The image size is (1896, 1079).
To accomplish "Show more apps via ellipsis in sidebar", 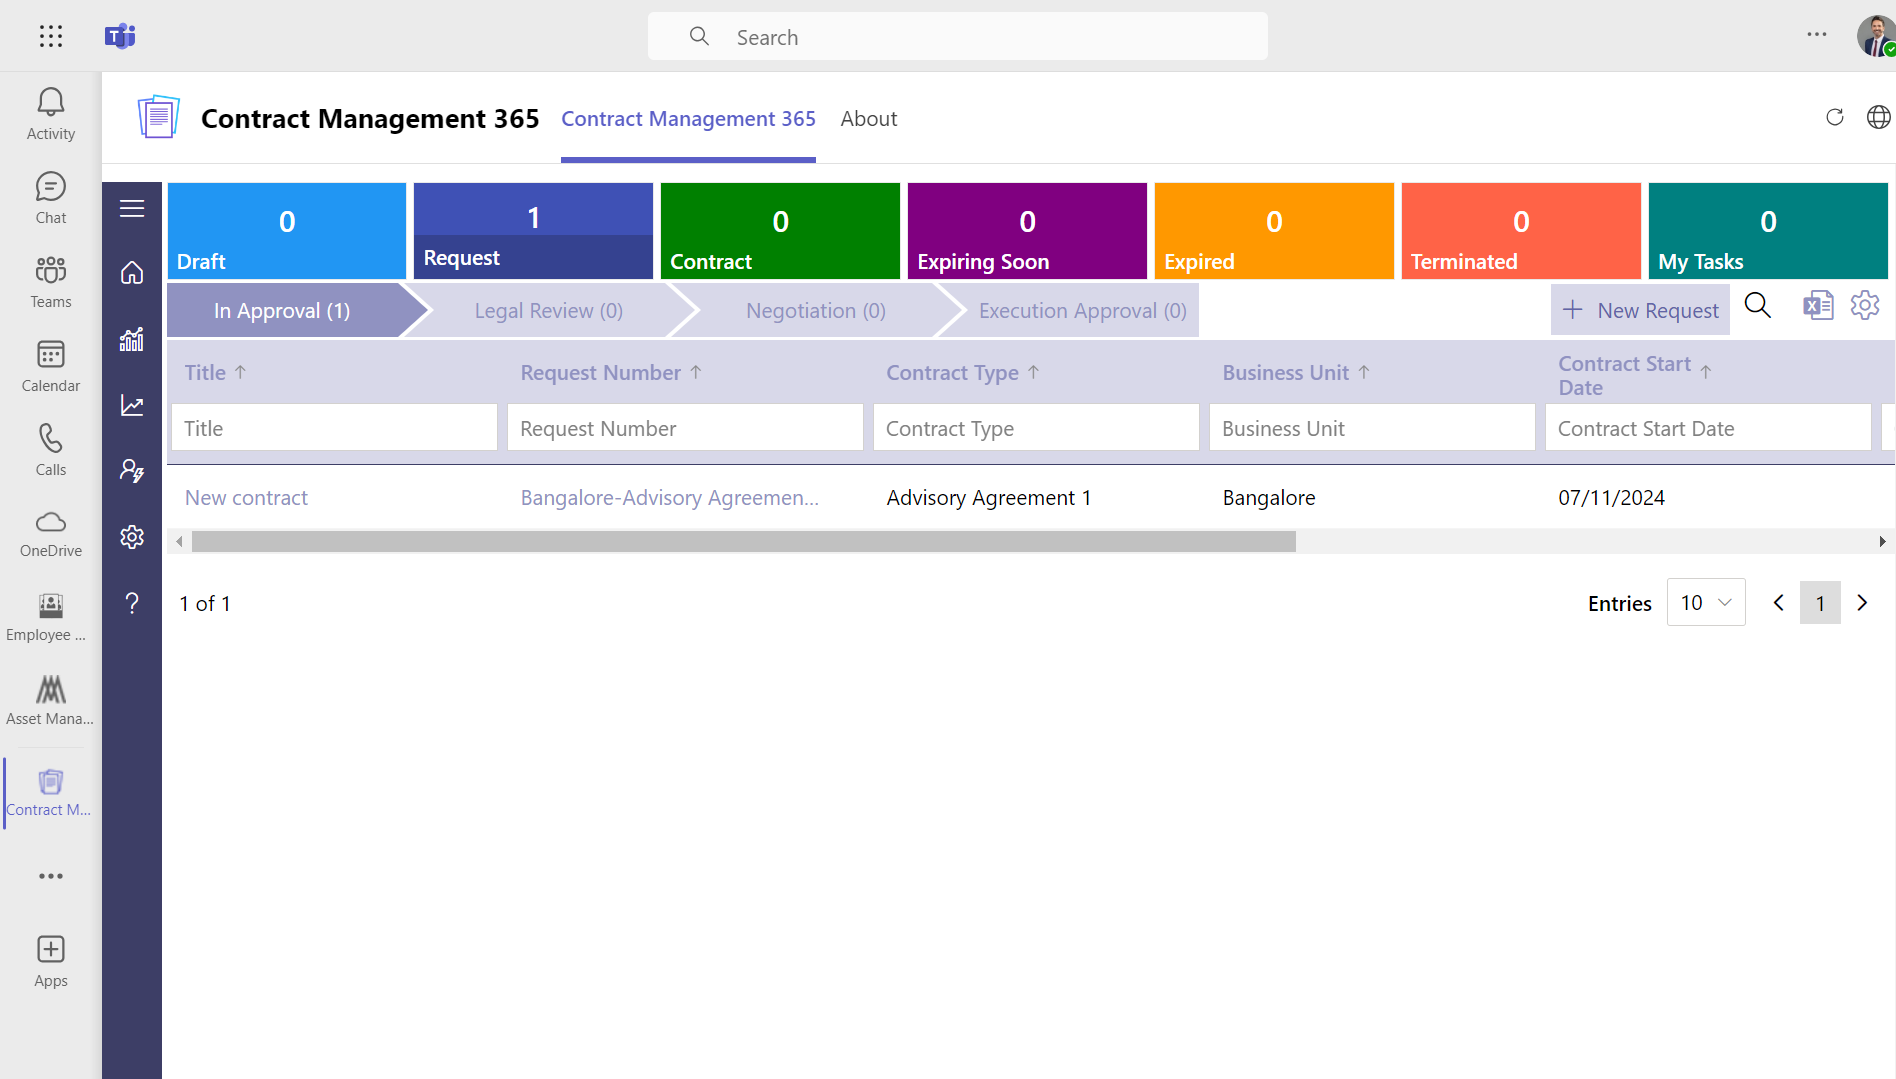I will click(x=51, y=876).
